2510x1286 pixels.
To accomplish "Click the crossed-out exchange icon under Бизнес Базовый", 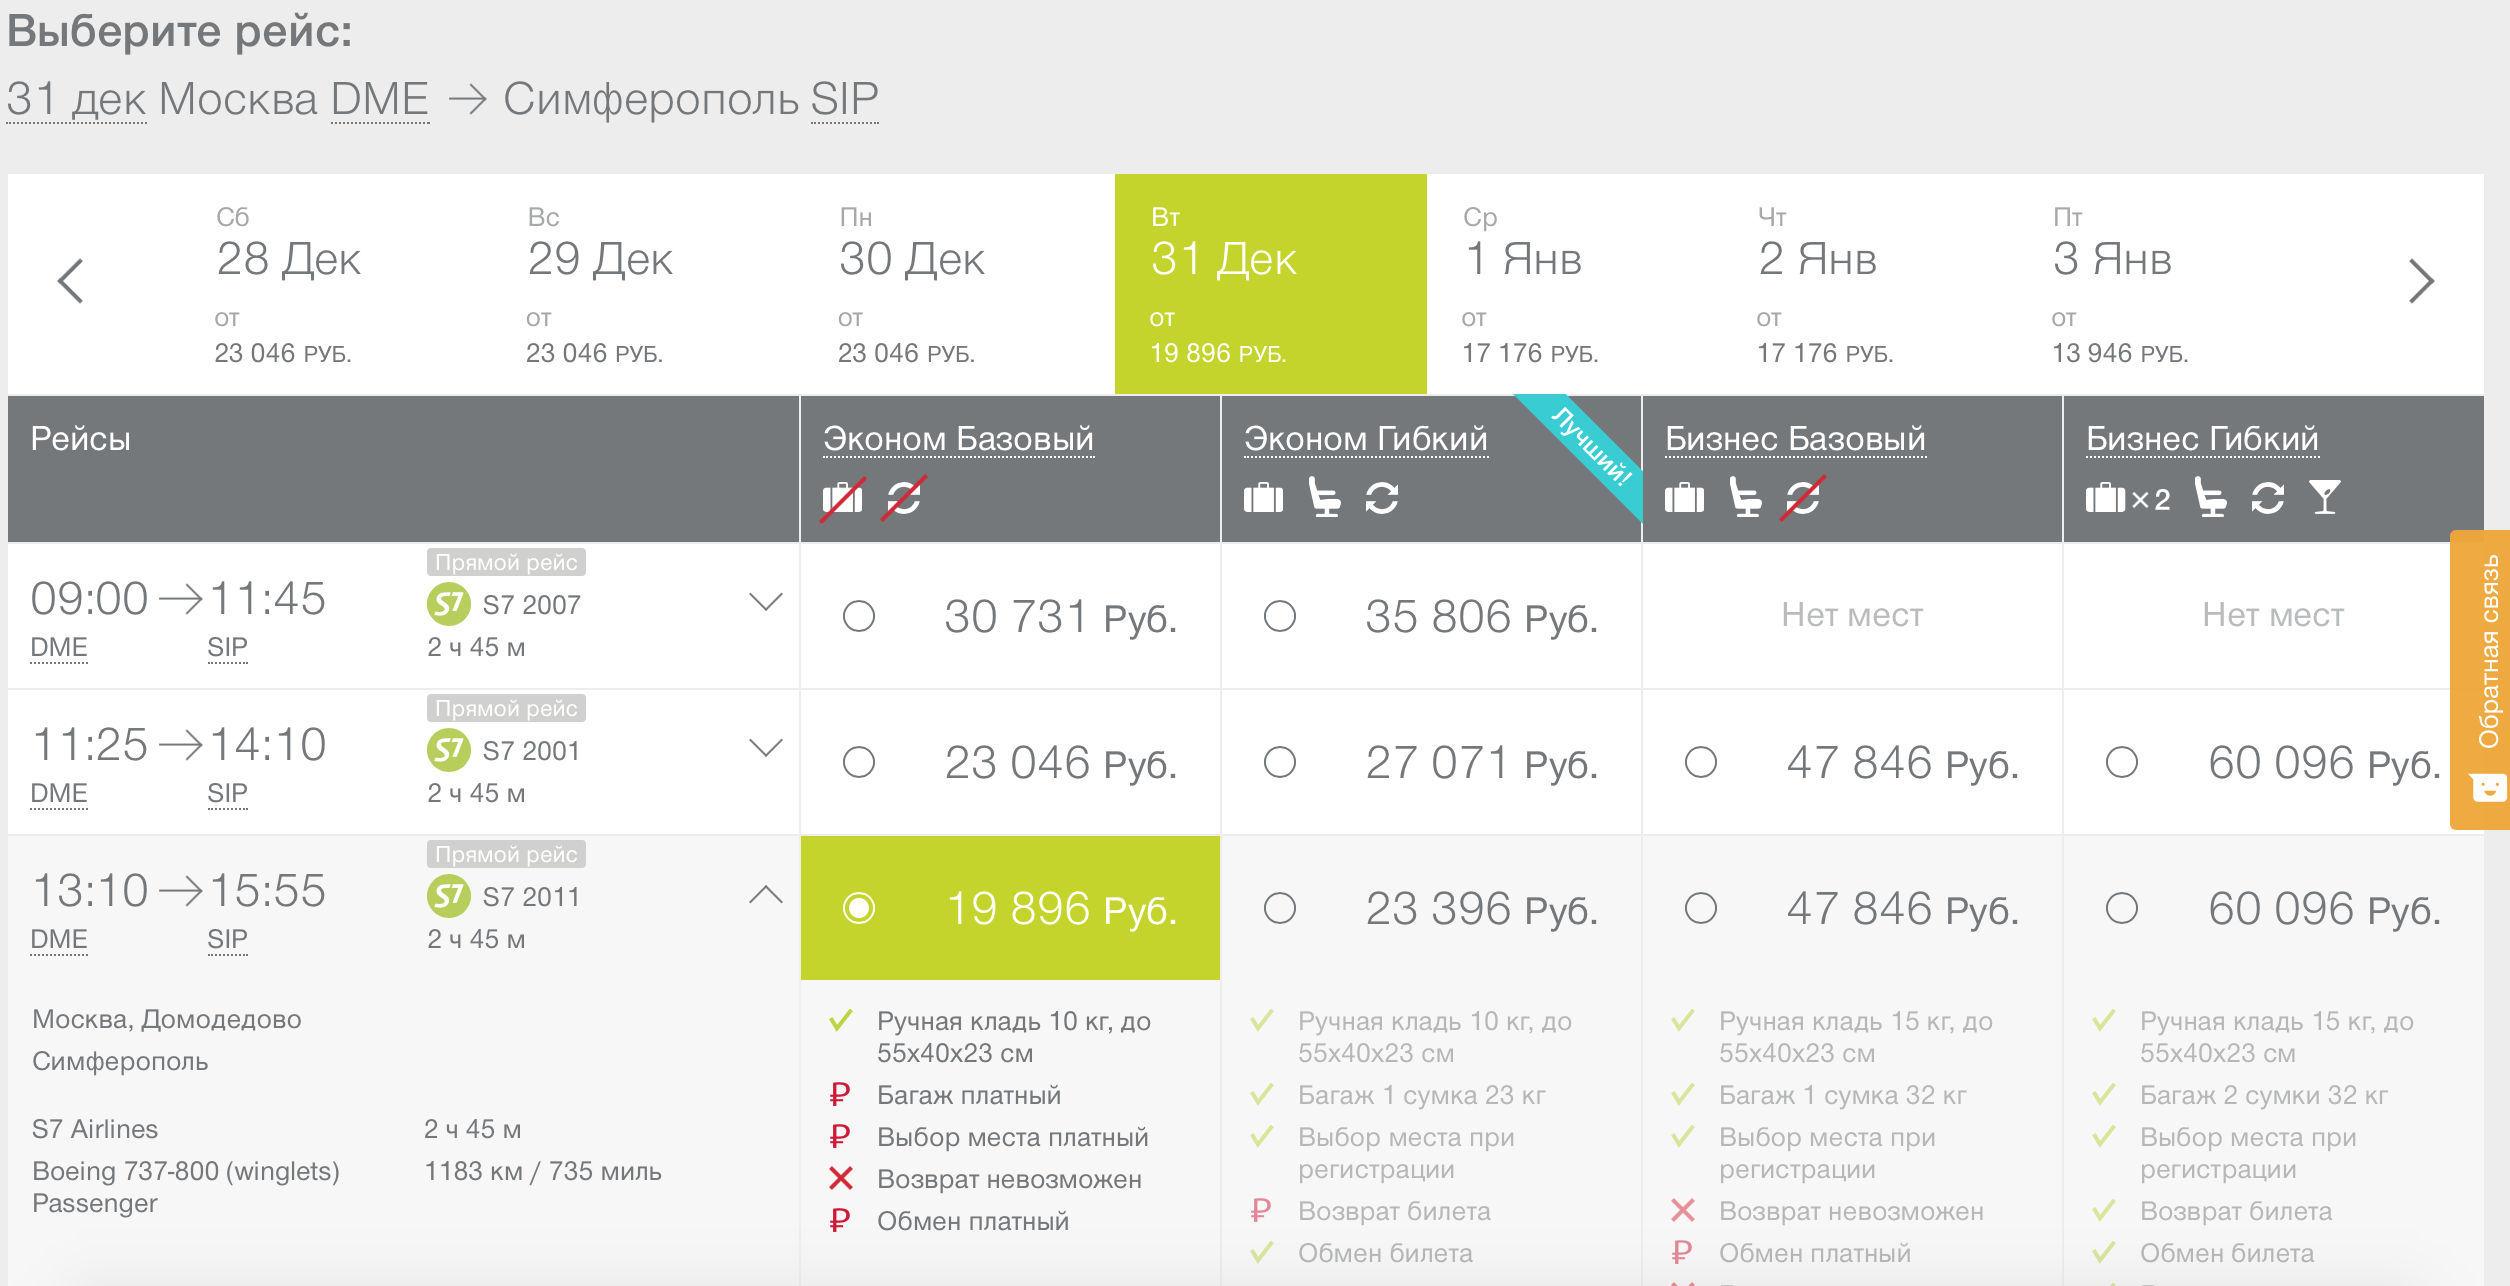I will 1802,497.
